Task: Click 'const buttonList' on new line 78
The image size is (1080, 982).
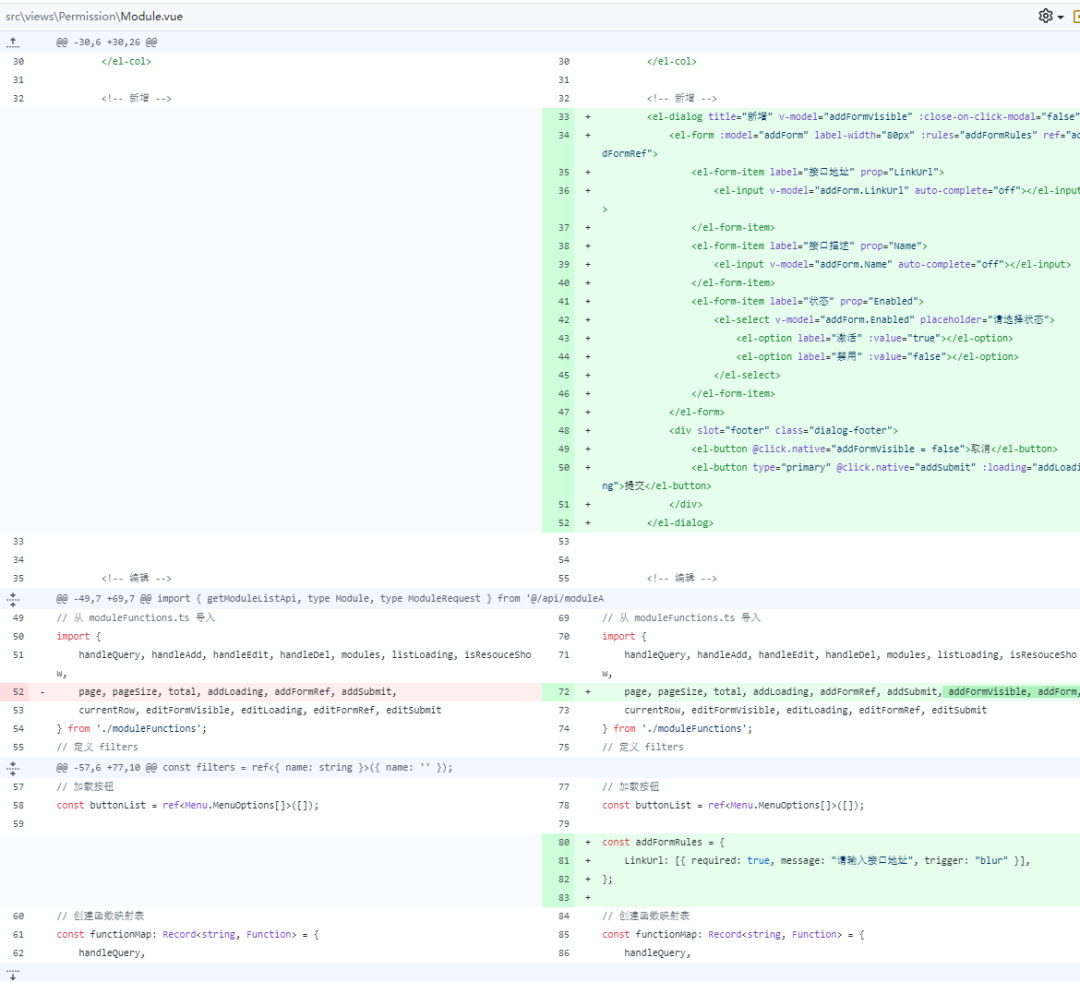Action: click(733, 805)
